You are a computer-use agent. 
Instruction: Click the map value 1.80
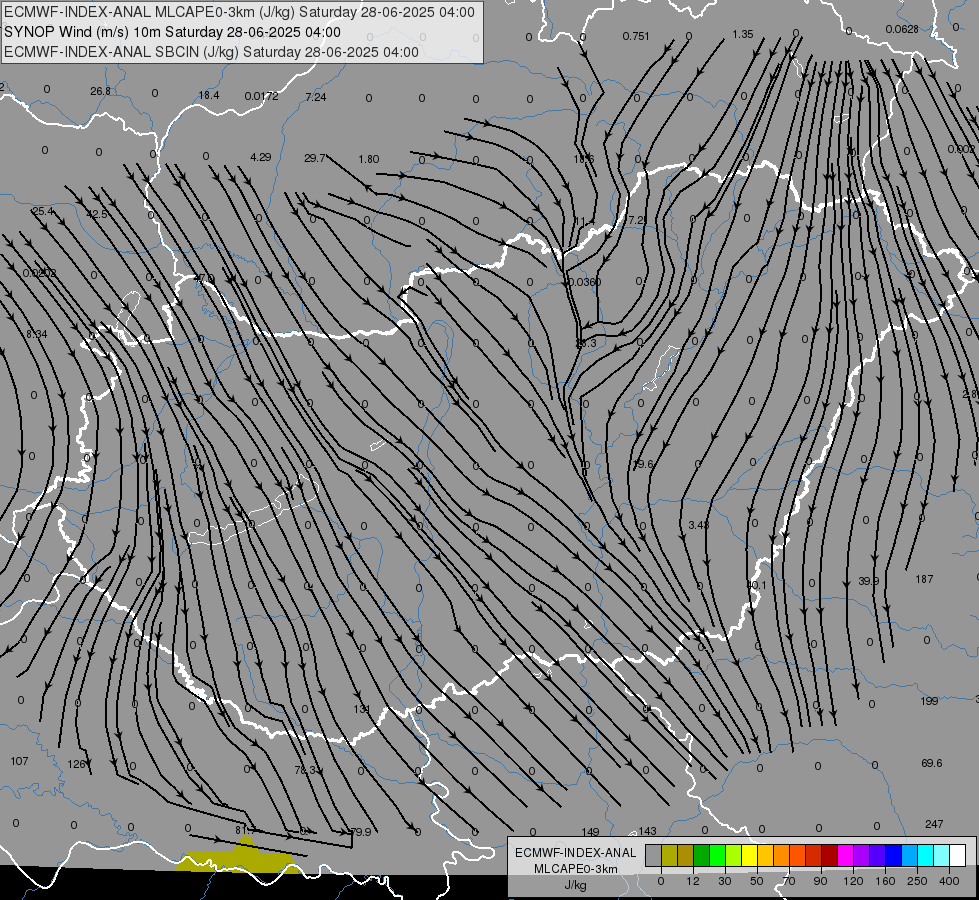[x=369, y=159]
